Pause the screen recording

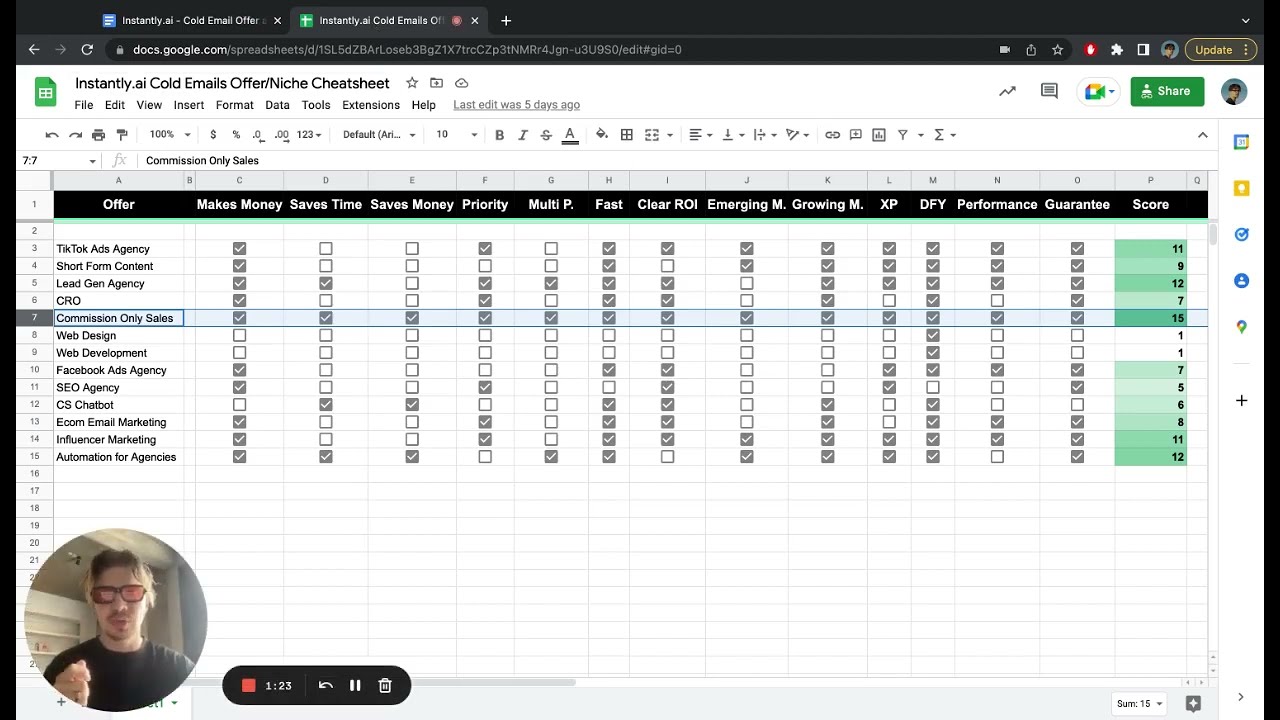pyautogui.click(x=355, y=686)
